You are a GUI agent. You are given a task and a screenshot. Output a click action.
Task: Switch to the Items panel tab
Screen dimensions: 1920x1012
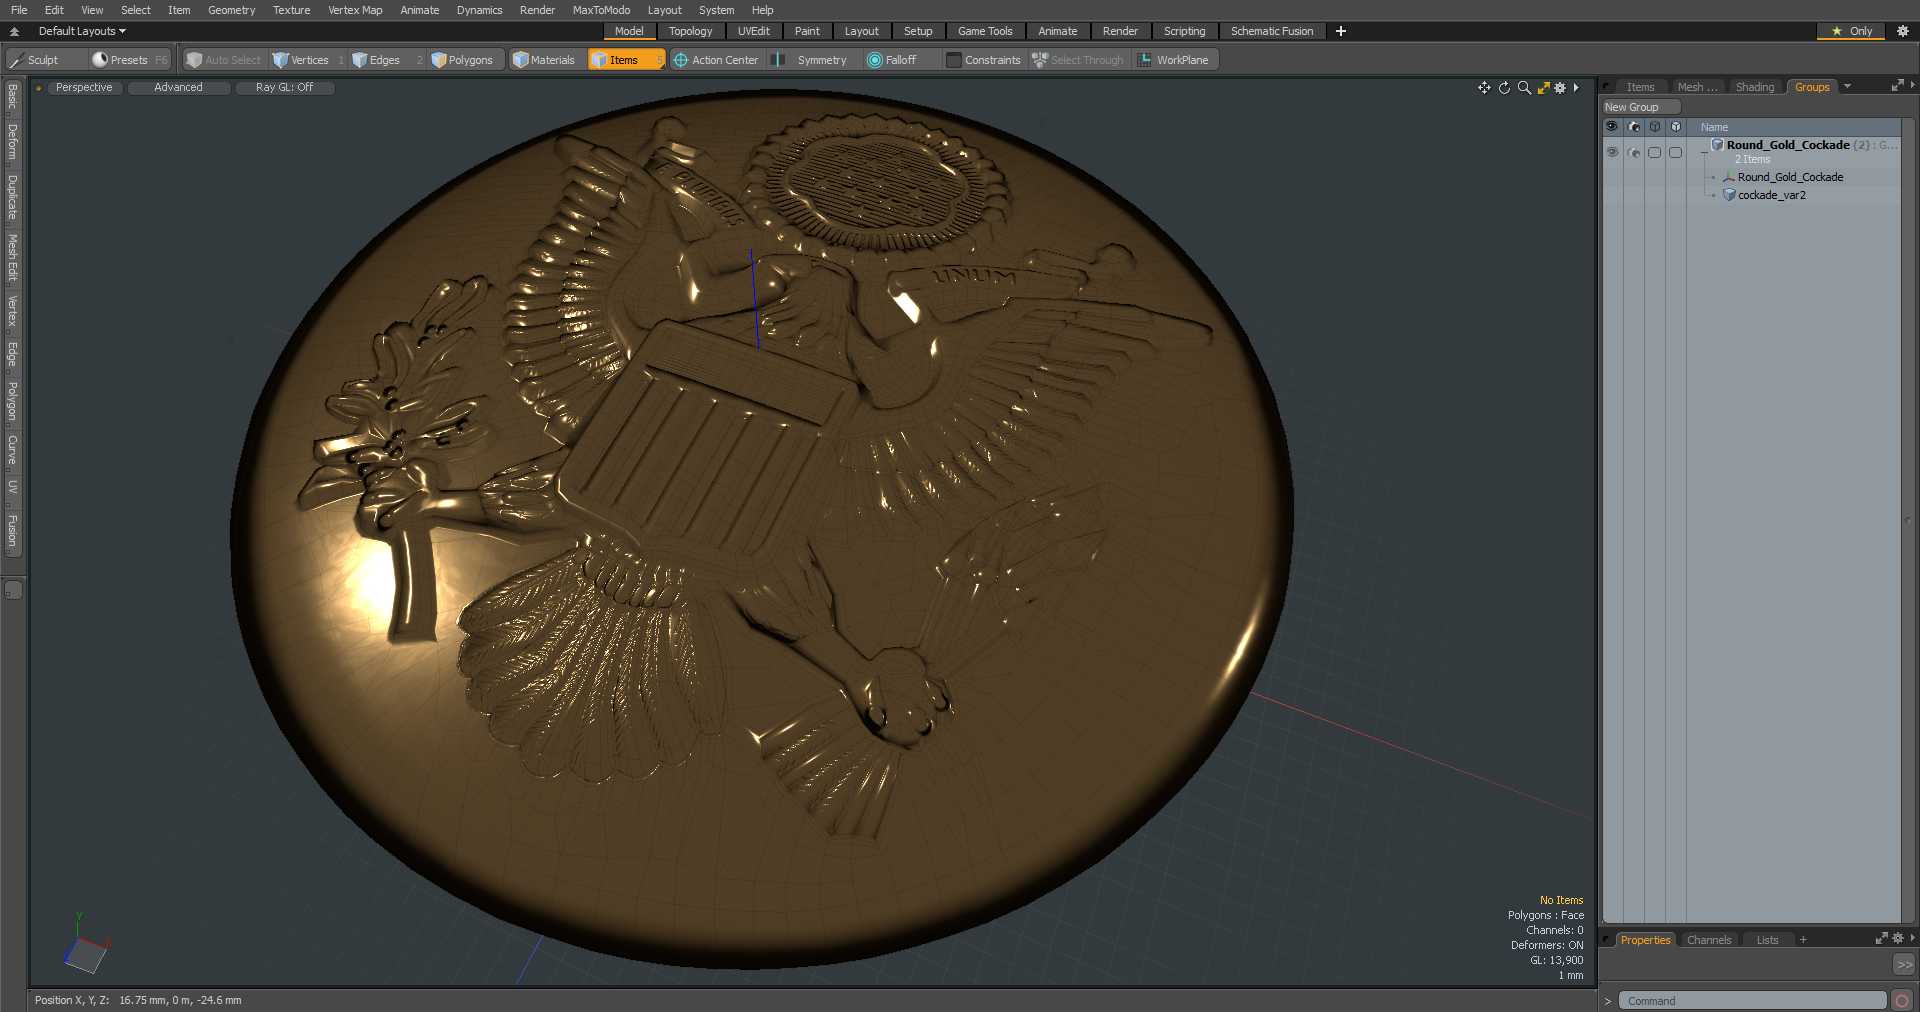[1640, 87]
